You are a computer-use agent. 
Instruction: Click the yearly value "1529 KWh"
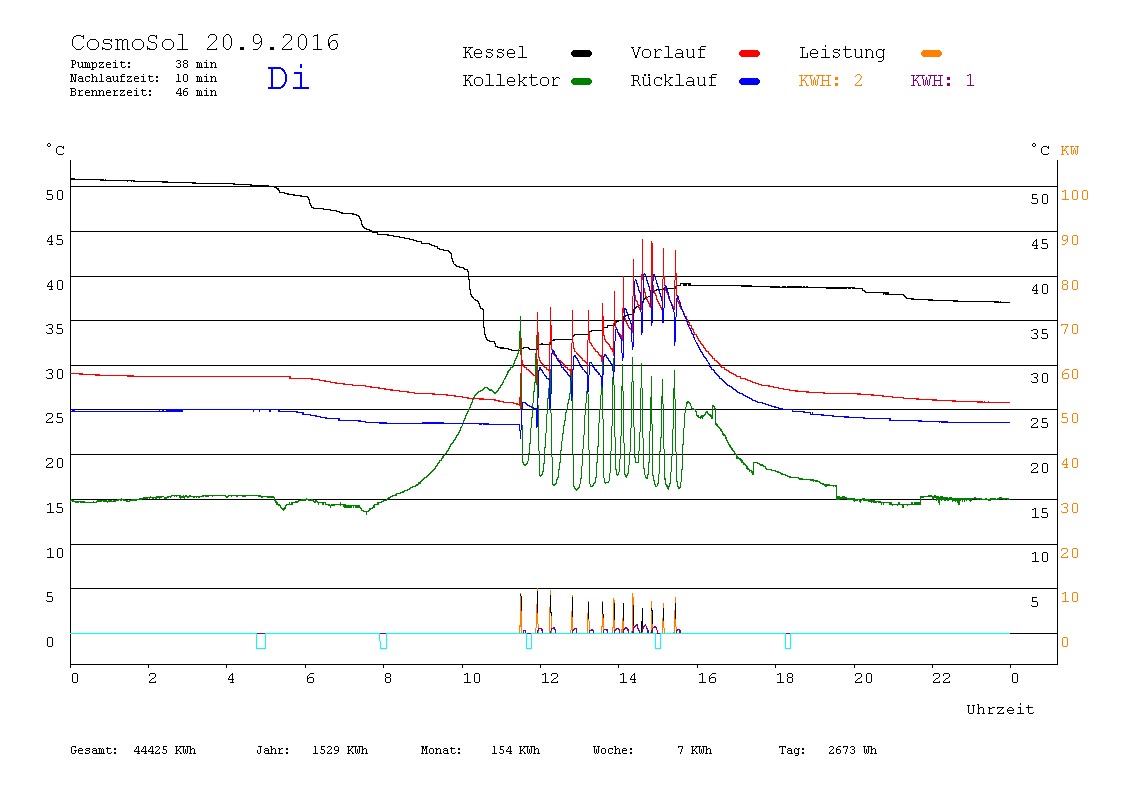pyautogui.click(x=340, y=750)
